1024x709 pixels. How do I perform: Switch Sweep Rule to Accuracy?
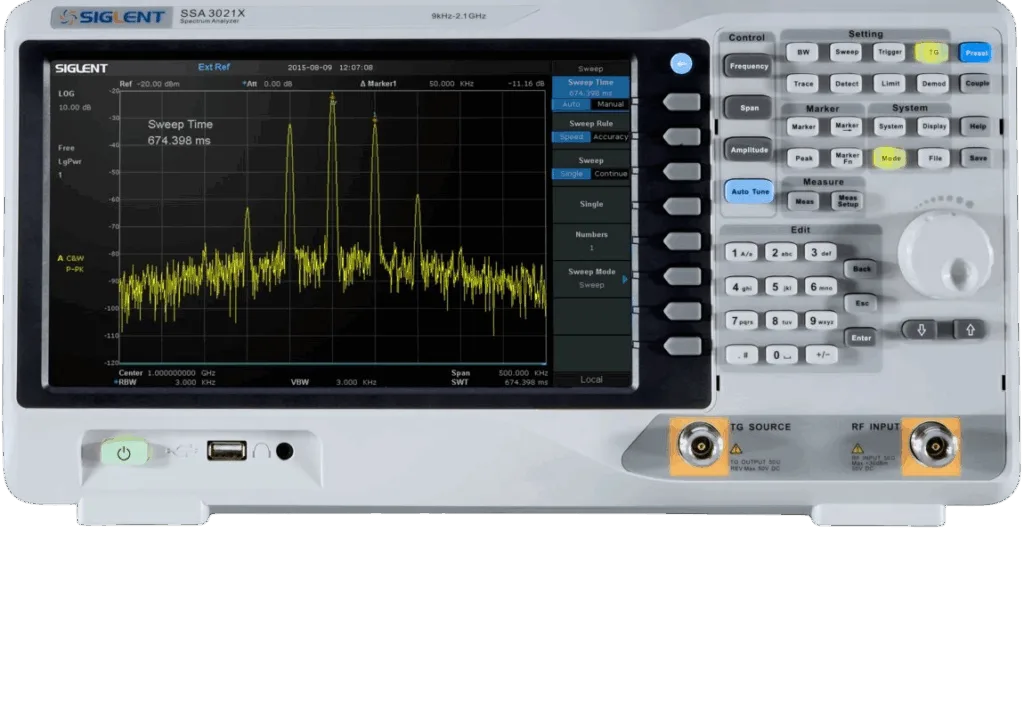pos(610,137)
